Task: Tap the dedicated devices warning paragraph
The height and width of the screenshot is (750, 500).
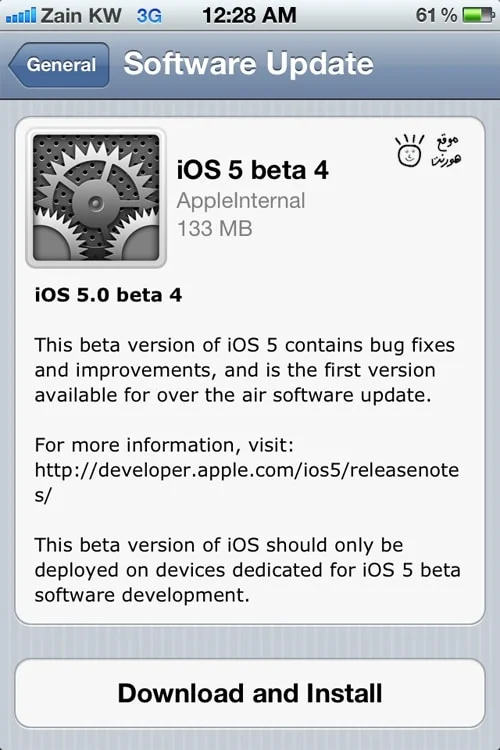Action: click(x=247, y=570)
